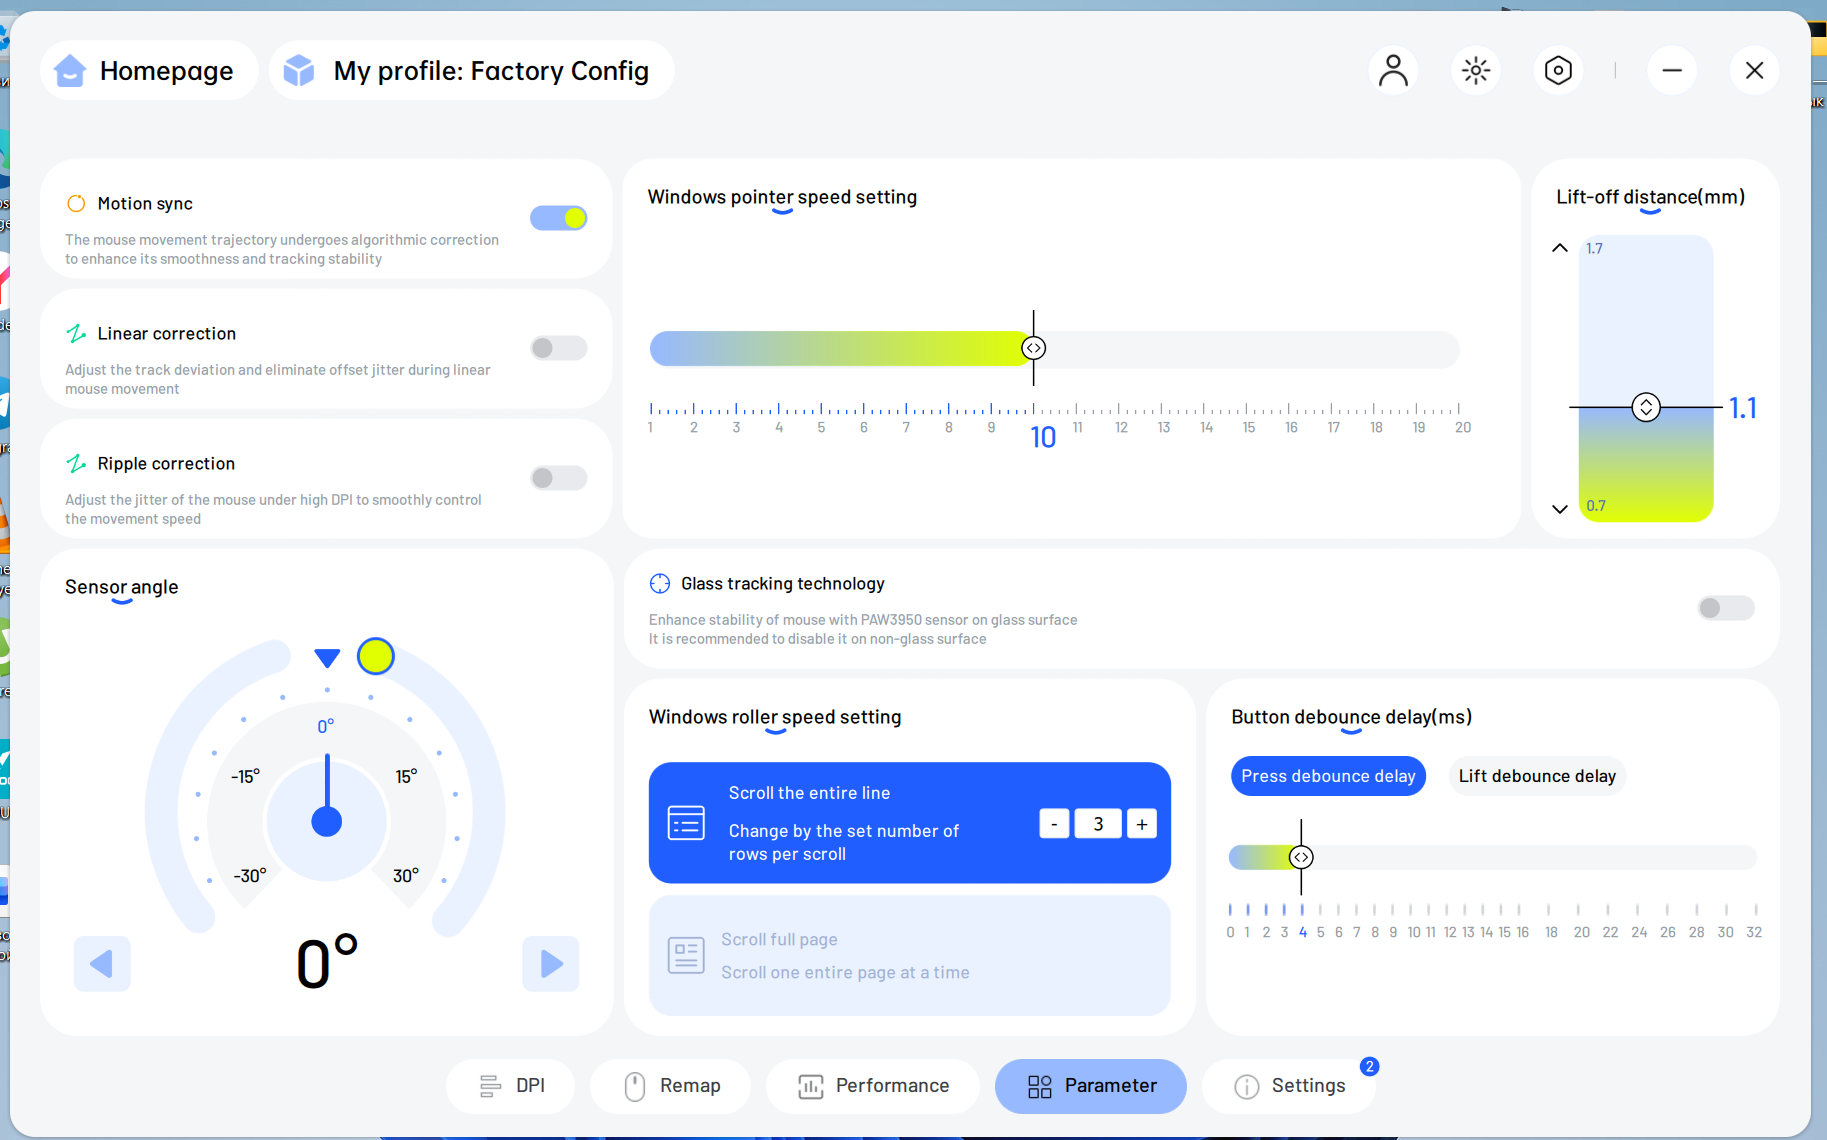Image resolution: width=1827 pixels, height=1140 pixels.
Task: Increase lift-off distance with up chevron
Action: 1560,248
